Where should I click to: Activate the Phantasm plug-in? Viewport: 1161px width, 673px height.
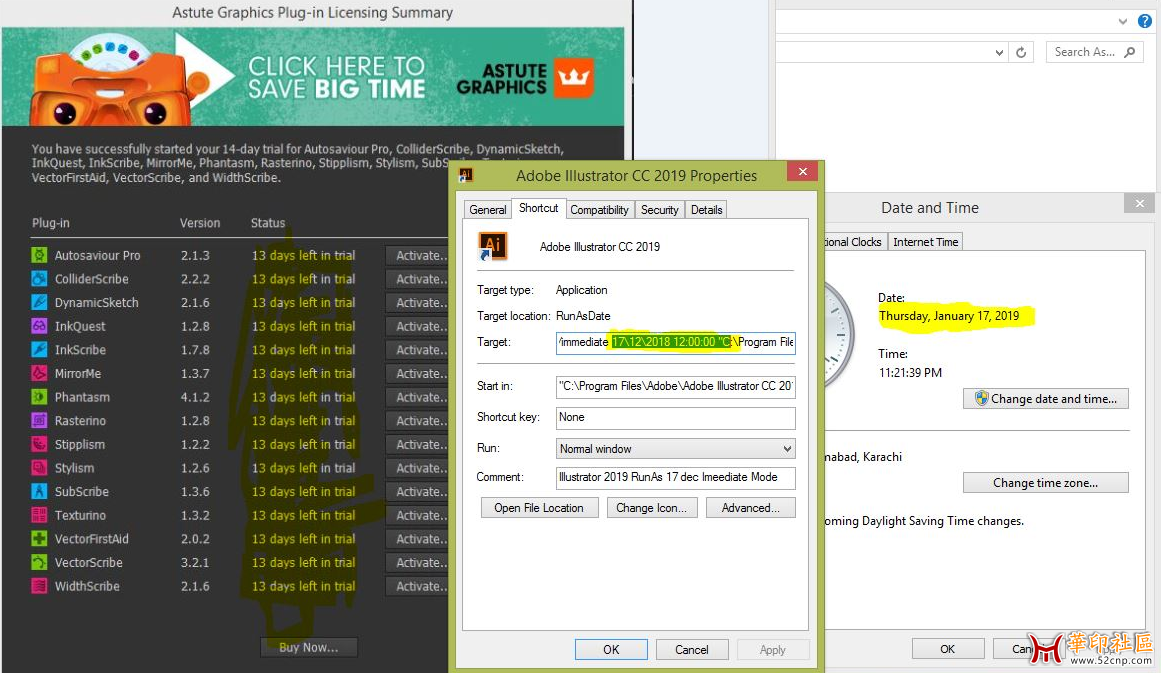[x=418, y=398]
